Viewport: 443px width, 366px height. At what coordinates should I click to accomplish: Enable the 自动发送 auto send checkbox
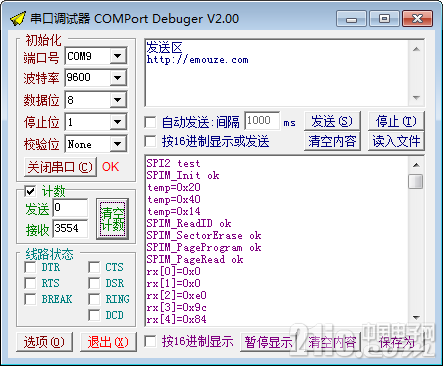150,122
